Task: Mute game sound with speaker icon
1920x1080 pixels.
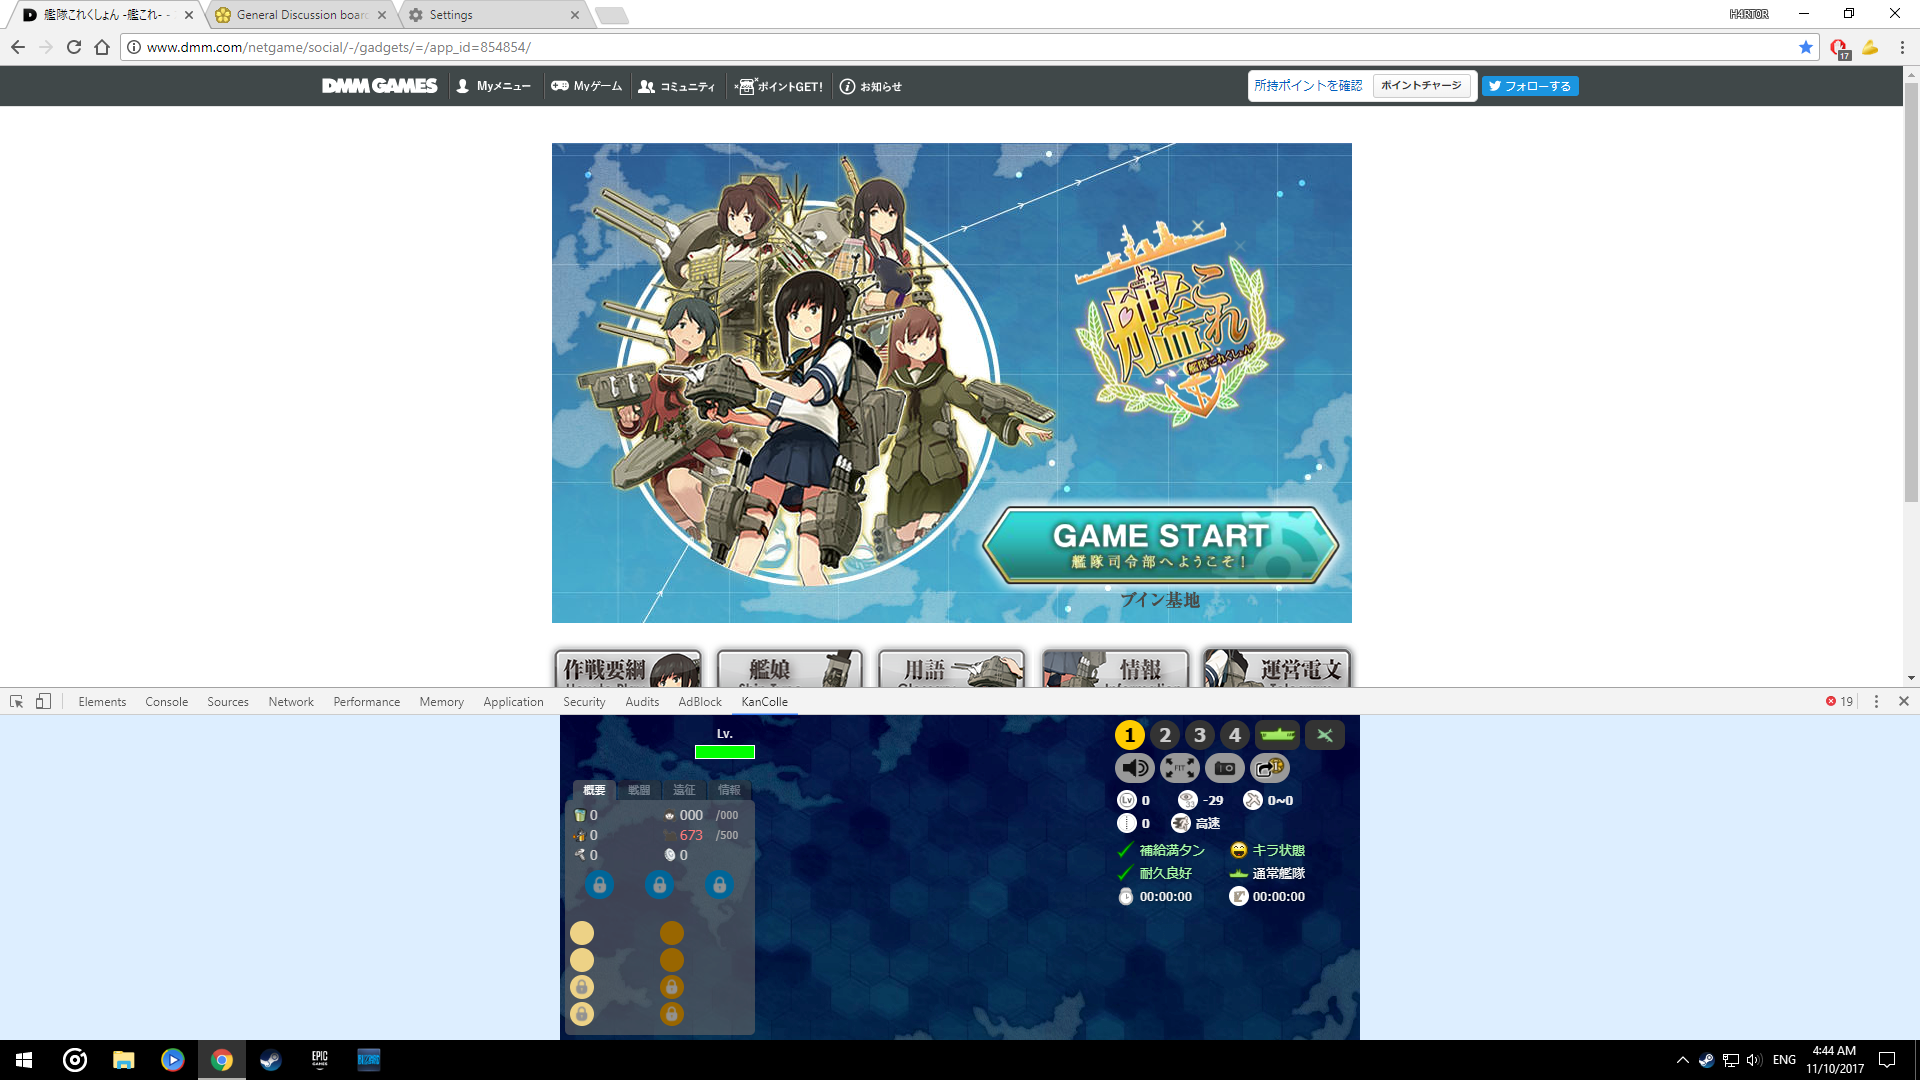Action: click(1134, 768)
